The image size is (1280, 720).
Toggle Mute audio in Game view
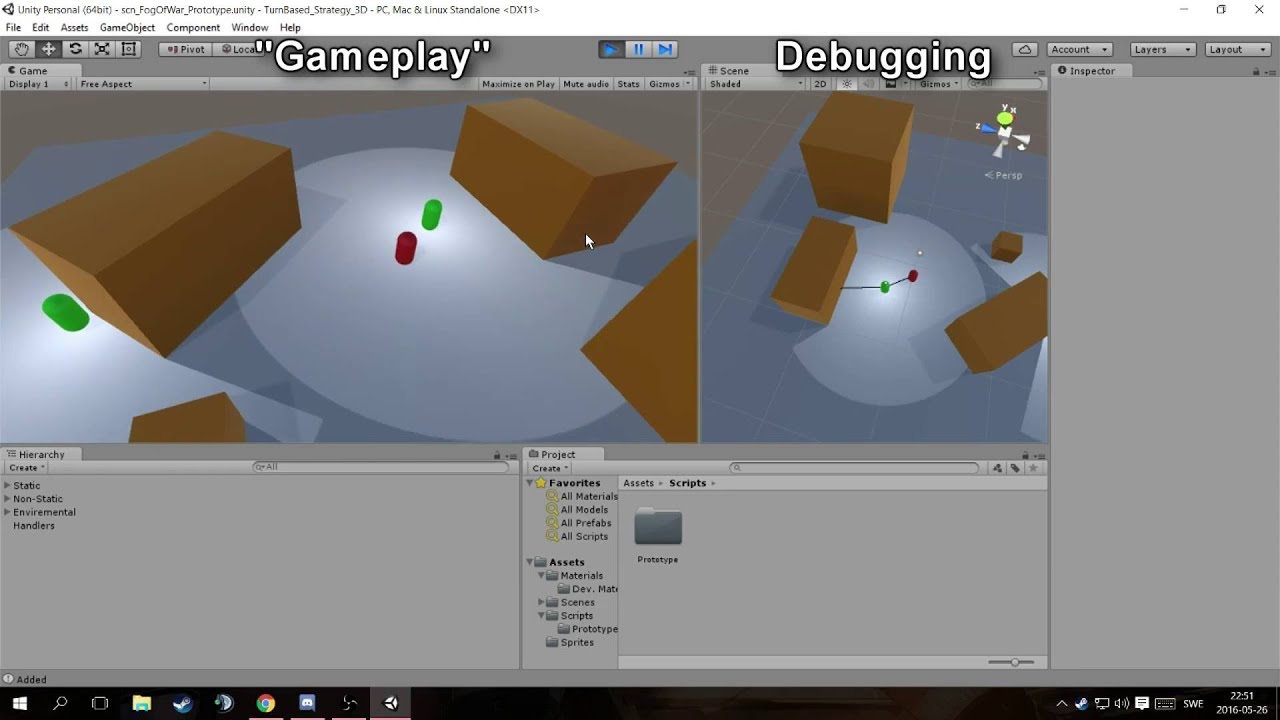[x=586, y=84]
